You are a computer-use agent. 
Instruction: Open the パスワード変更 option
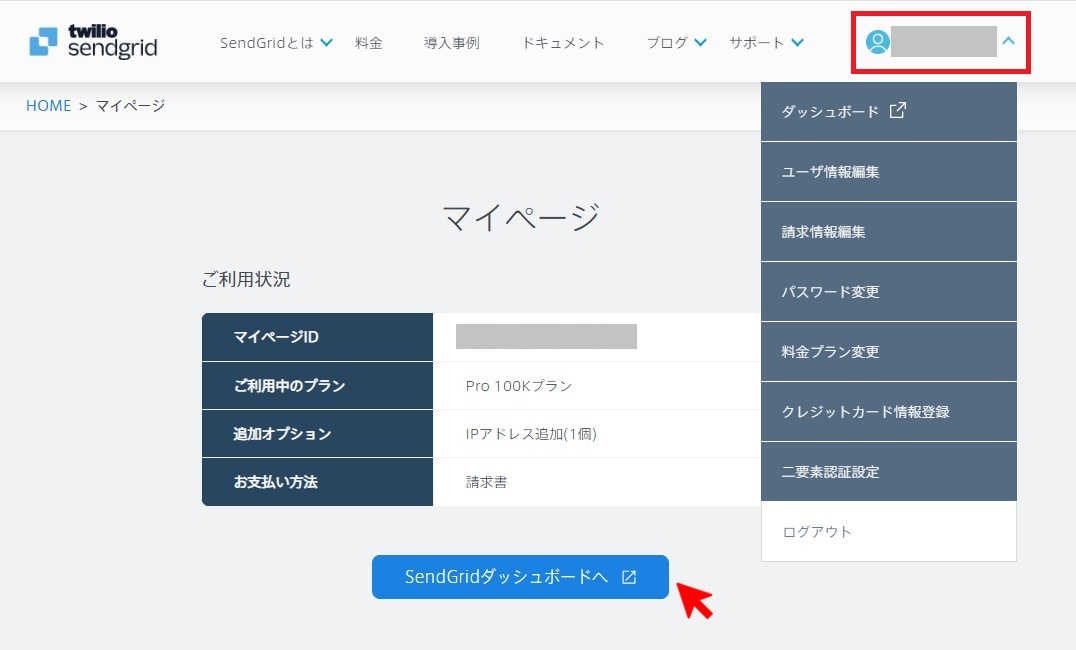tap(830, 291)
